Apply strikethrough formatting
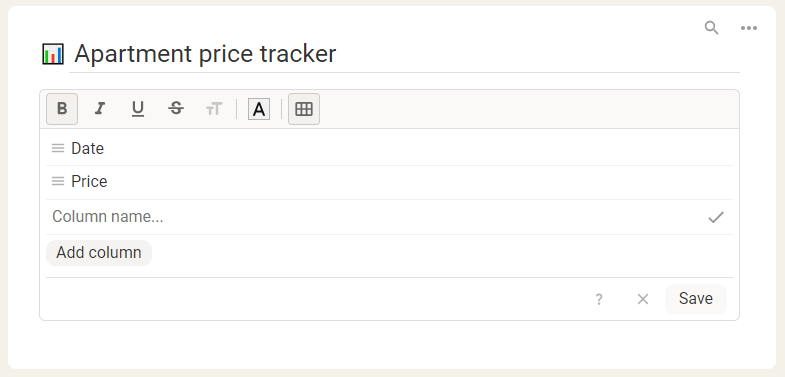The height and width of the screenshot is (377, 785). click(176, 109)
